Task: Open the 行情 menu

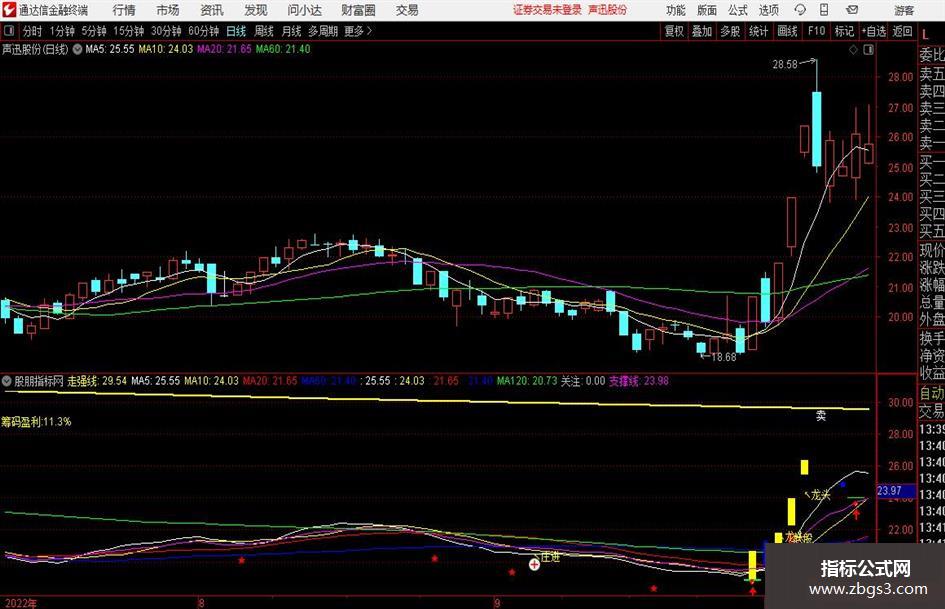Action: [124, 10]
